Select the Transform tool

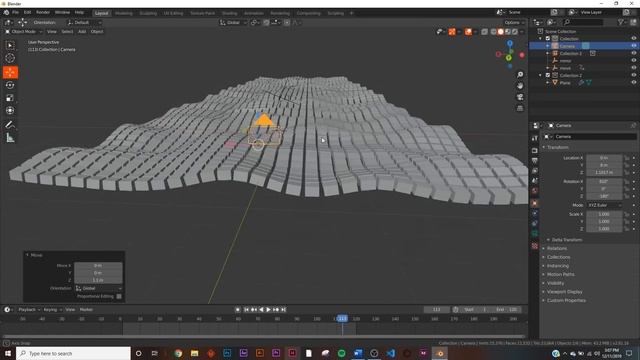10,110
